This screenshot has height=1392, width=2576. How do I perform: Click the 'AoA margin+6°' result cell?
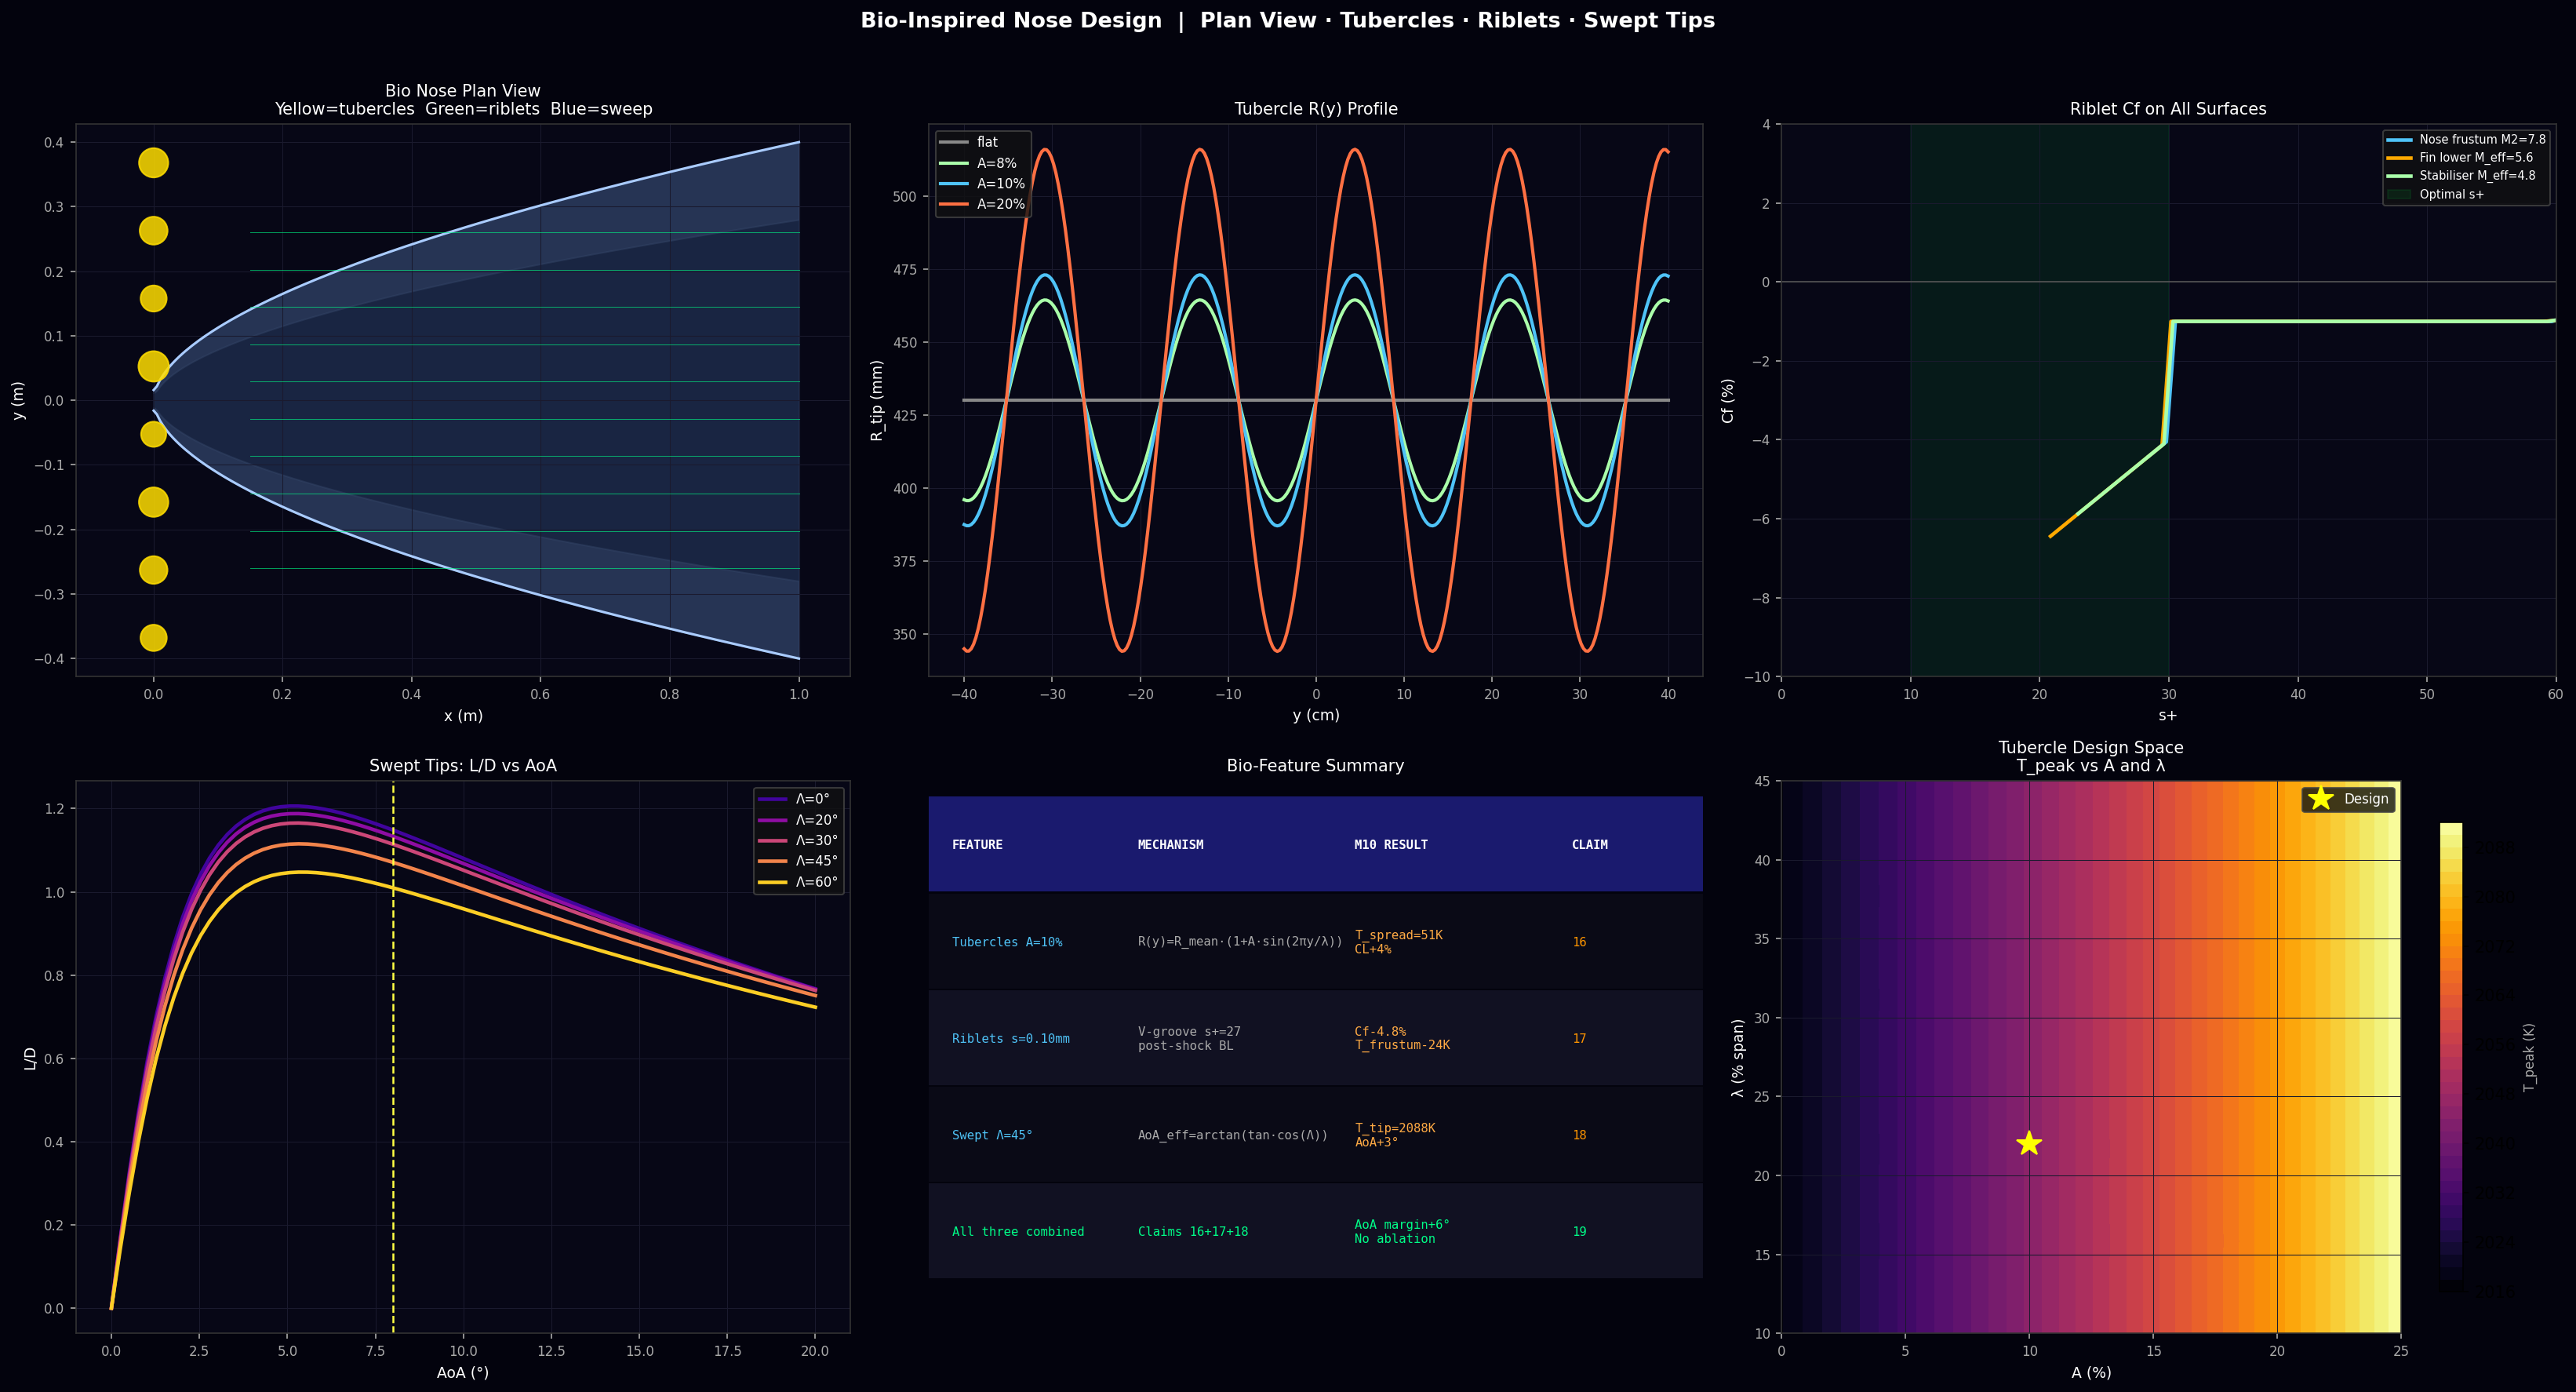coord(1402,1232)
